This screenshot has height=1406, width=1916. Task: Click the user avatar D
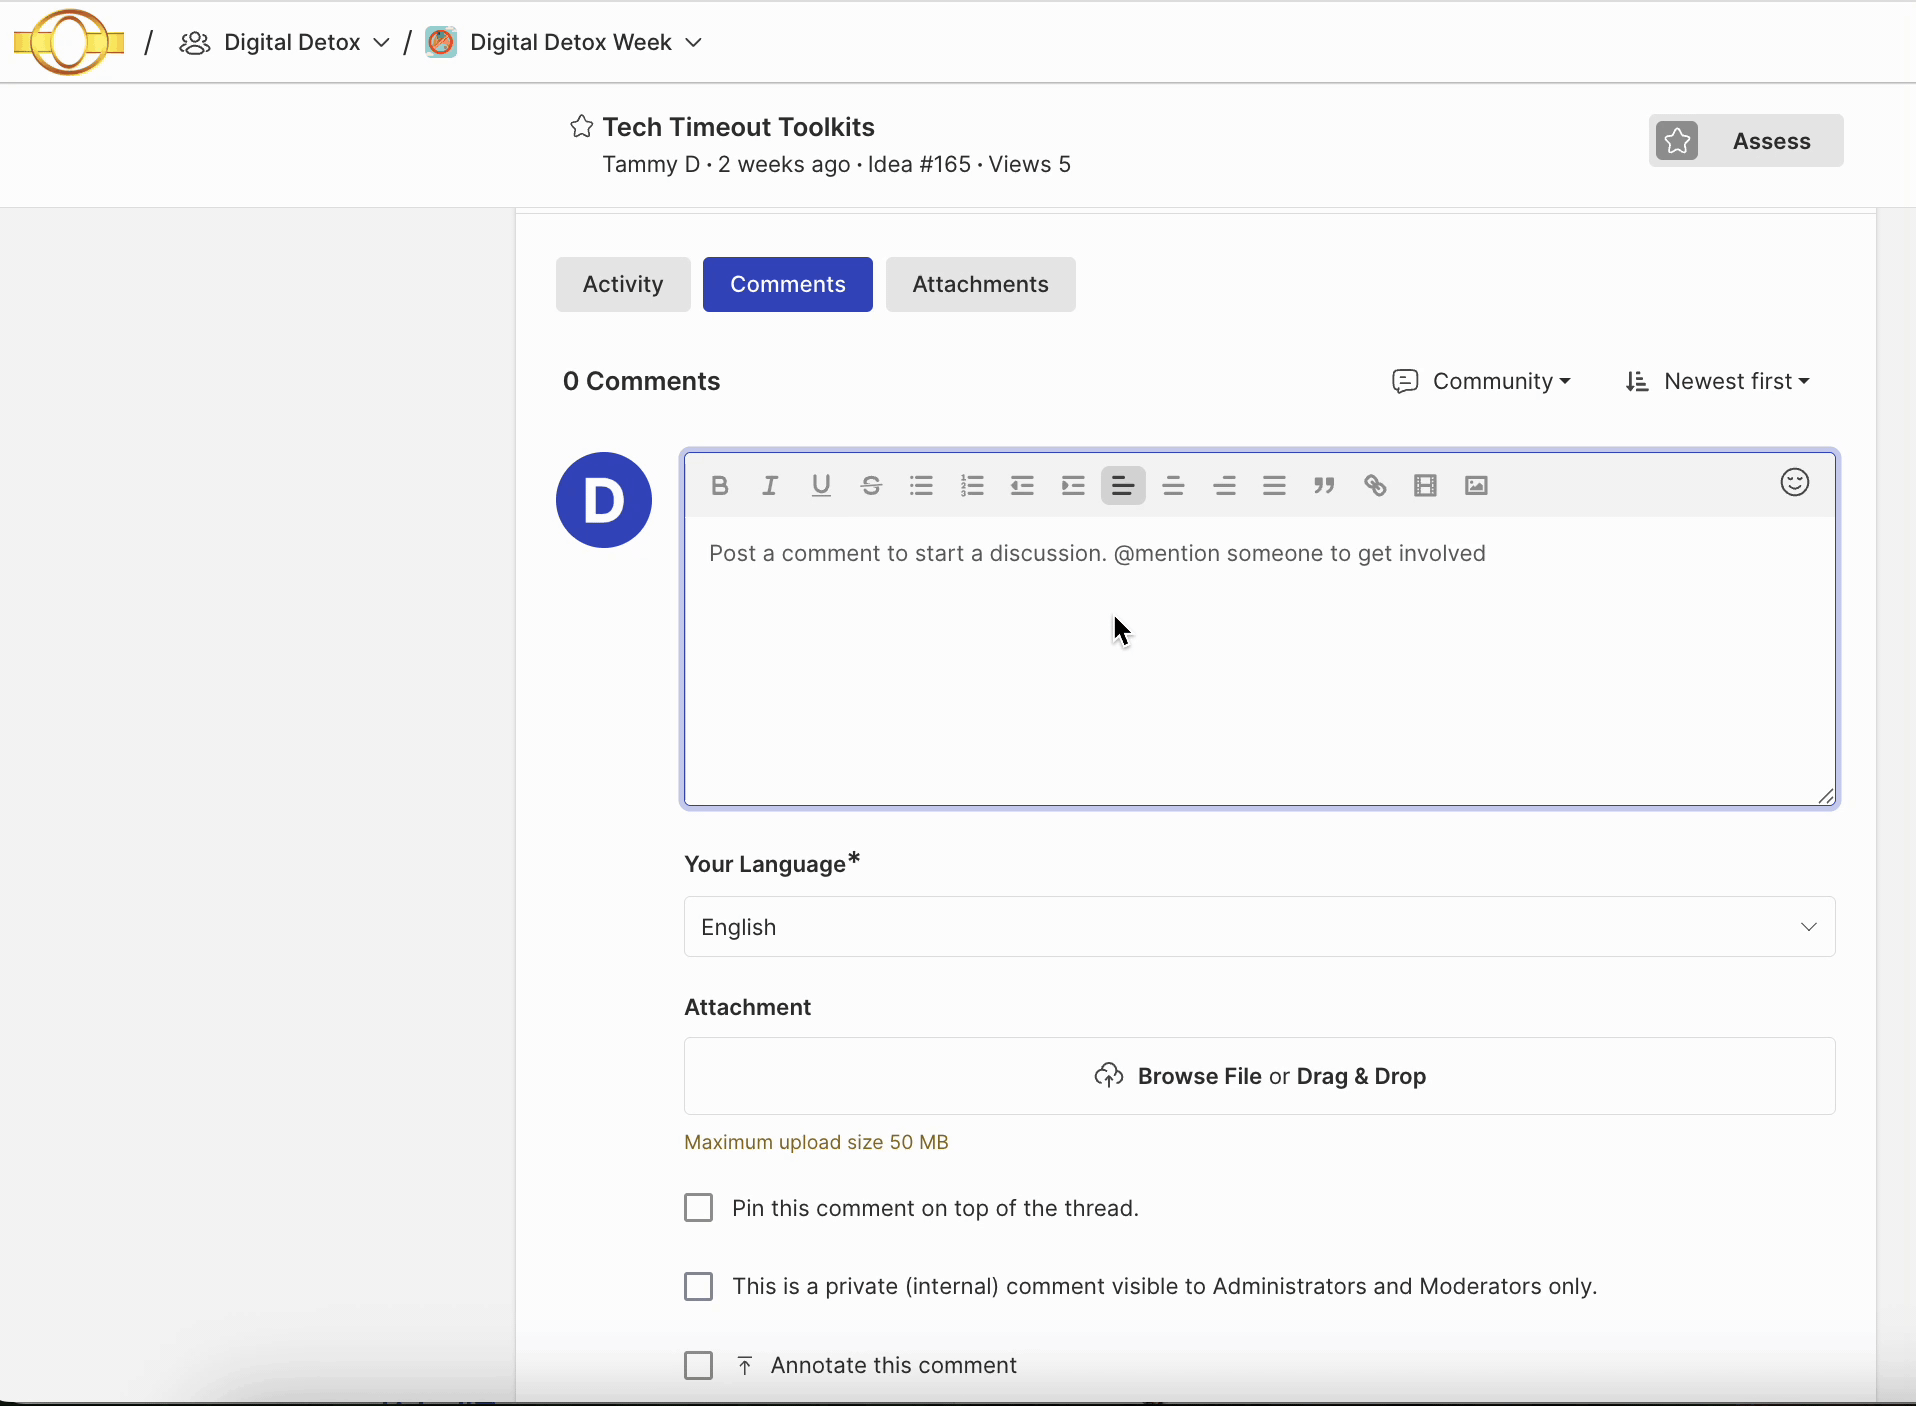point(604,500)
